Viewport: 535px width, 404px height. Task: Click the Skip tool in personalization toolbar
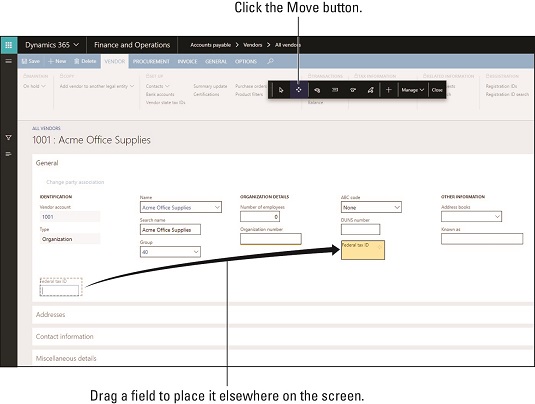(353, 90)
